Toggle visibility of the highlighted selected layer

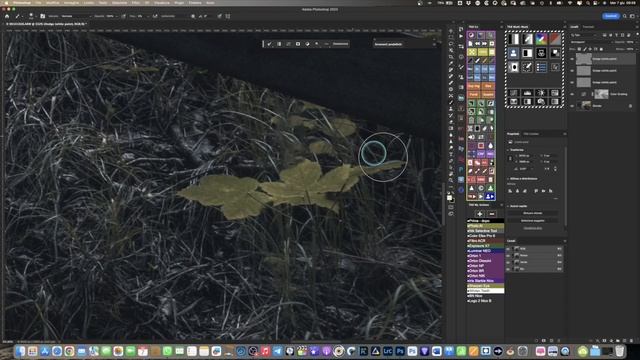coord(572,59)
